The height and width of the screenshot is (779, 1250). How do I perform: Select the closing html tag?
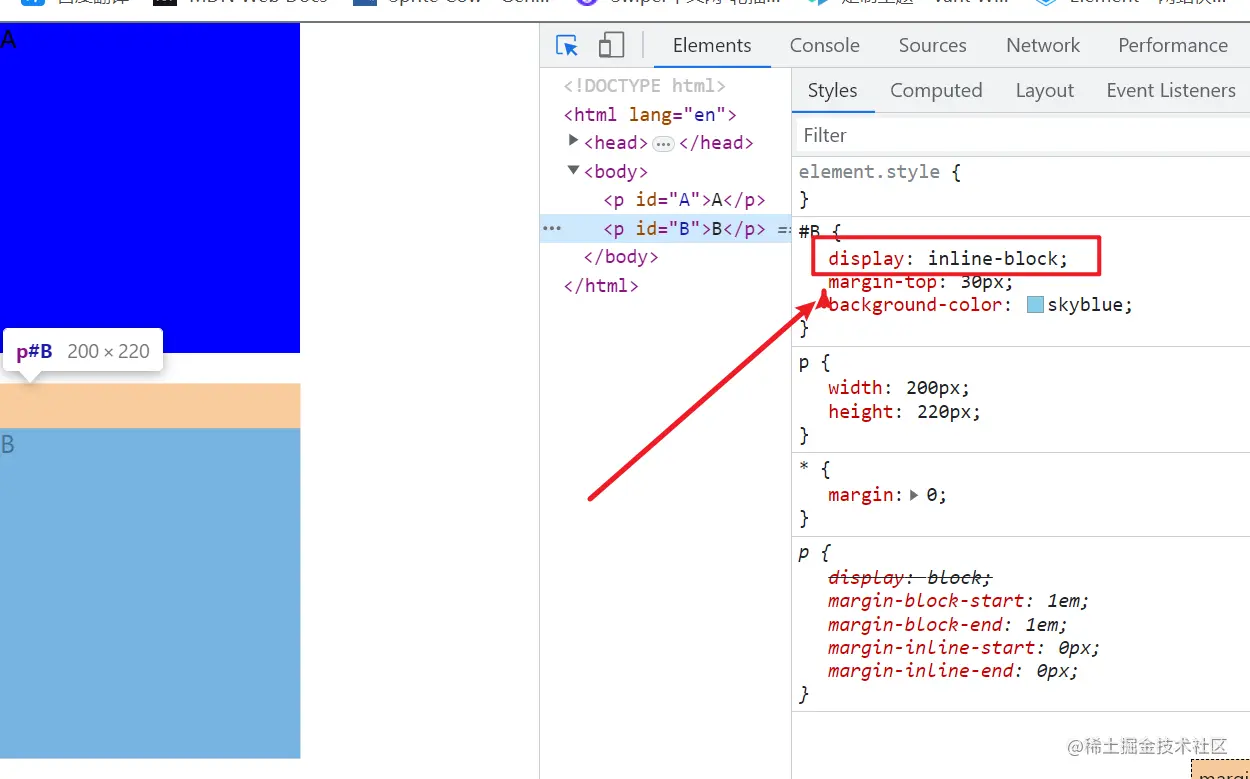[601, 286]
